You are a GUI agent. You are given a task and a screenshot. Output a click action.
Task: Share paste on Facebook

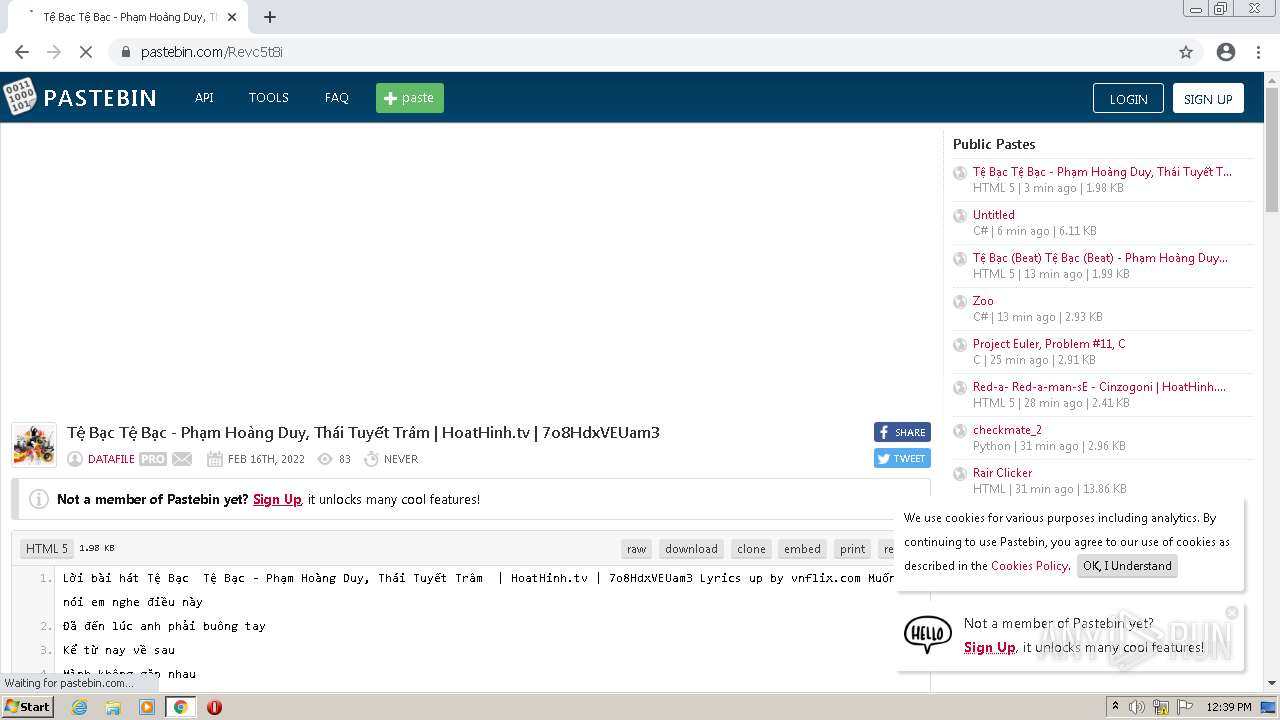click(x=902, y=432)
